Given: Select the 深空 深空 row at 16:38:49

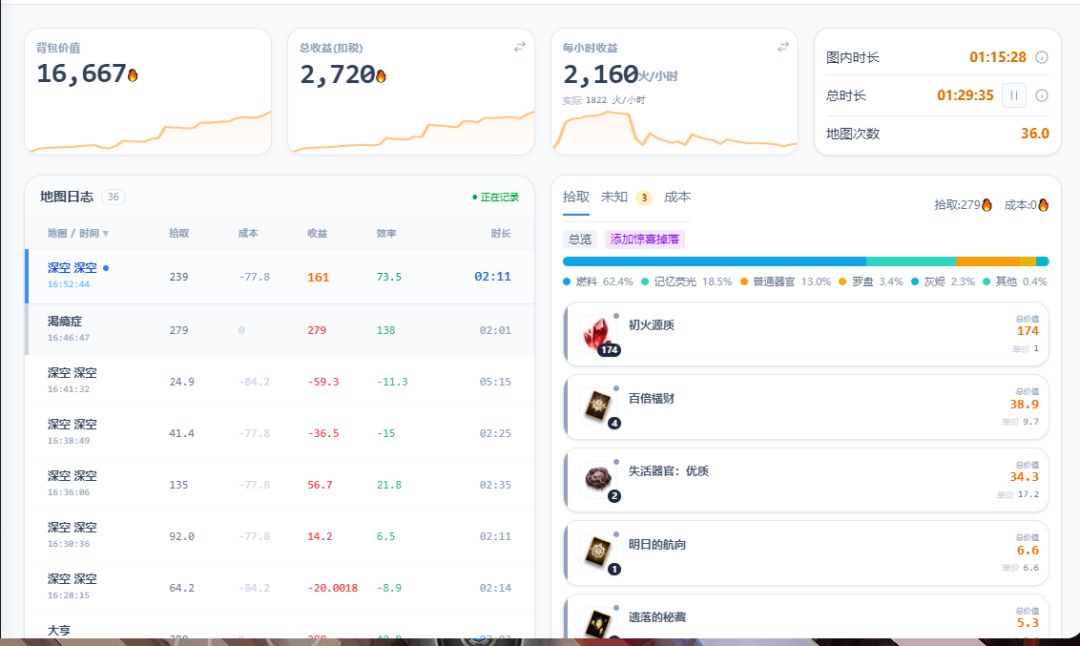Looking at the screenshot, I should pyautogui.click(x=280, y=433).
